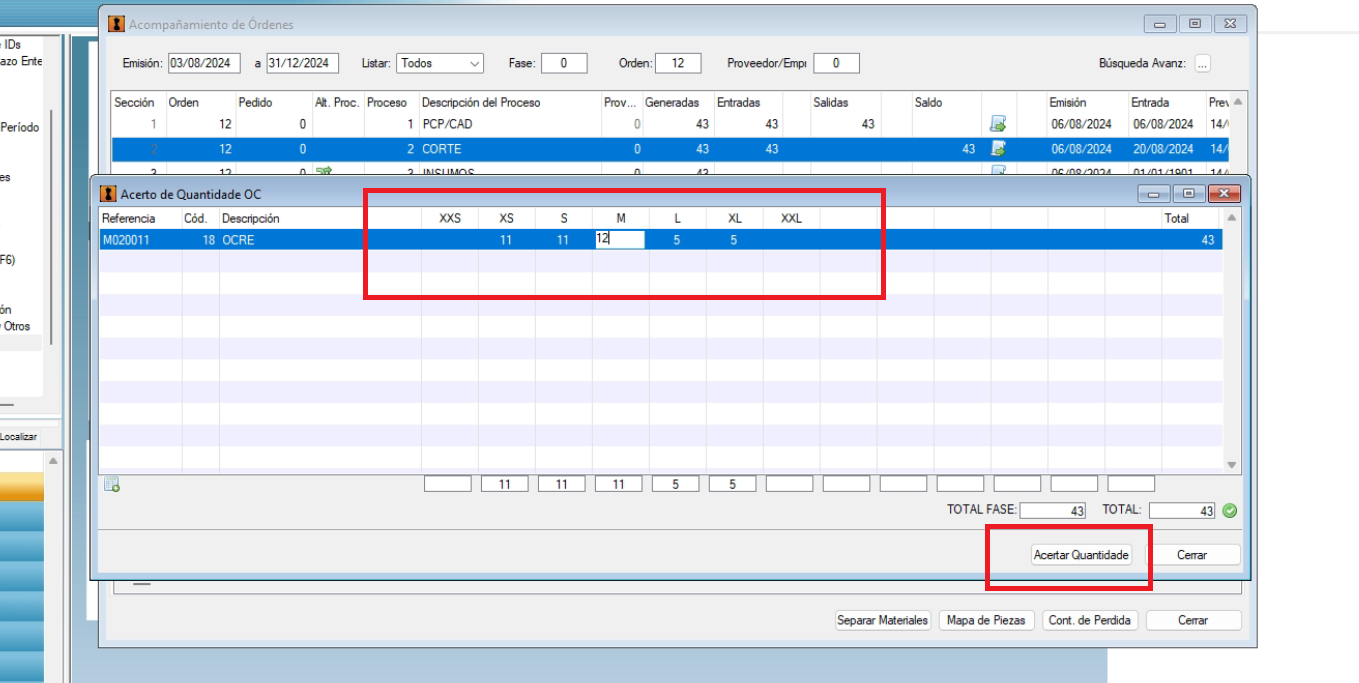Viewport: 1359px width, 683px height.
Task: Click the green arrow icon in the INSUMOS row
Action: tap(323, 171)
